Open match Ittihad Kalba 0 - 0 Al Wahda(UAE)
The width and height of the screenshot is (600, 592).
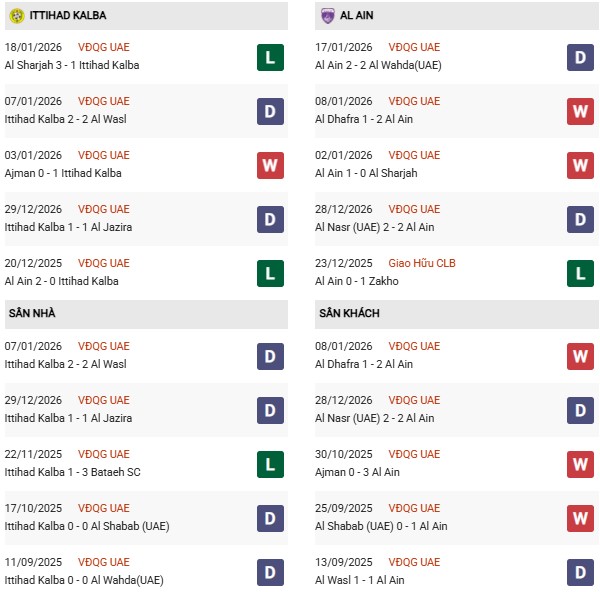(84, 580)
